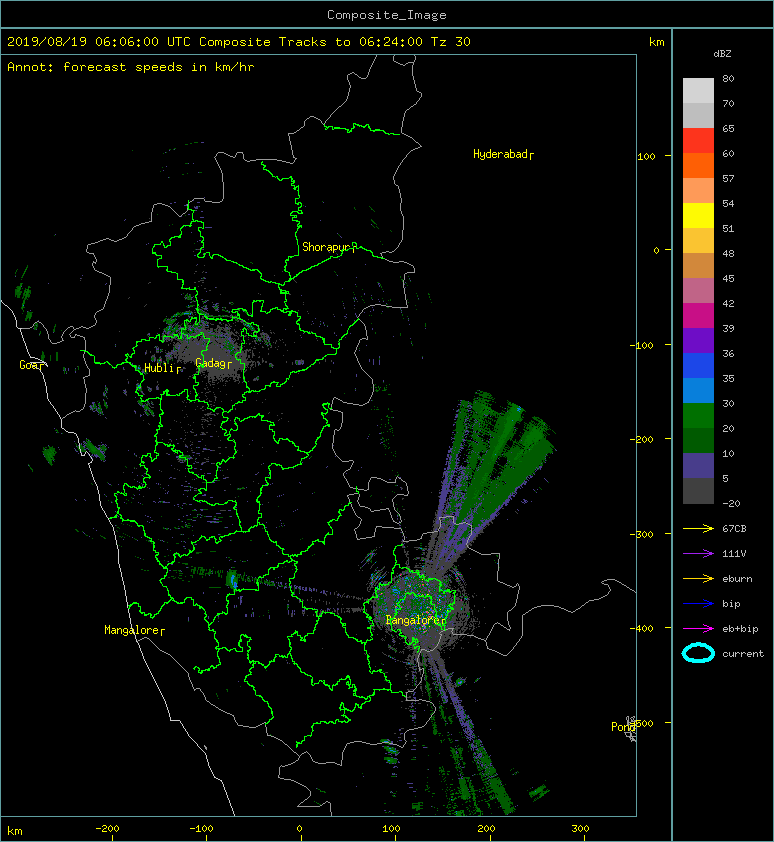Click the Hubli city label
The width and height of the screenshot is (774, 842).
[x=162, y=368]
